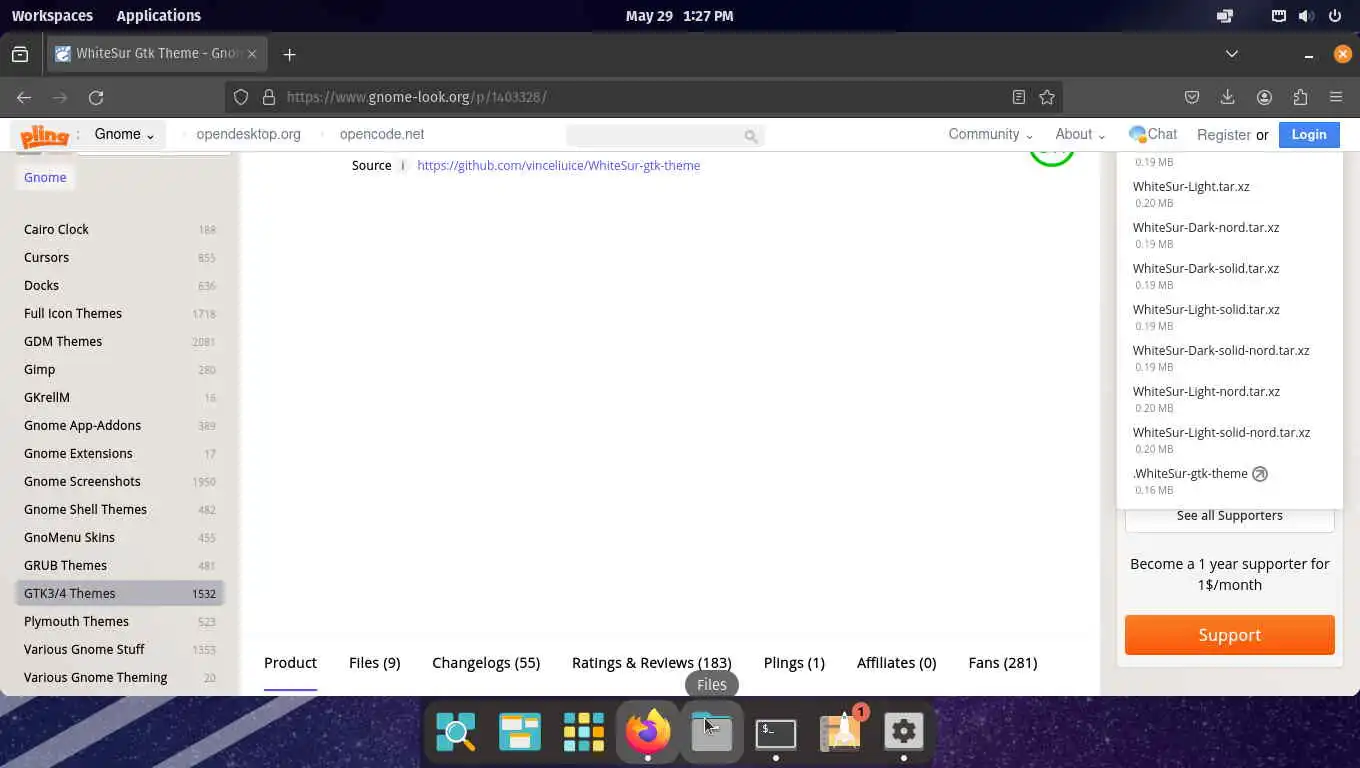This screenshot has height=768, width=1360.
Task: Click the Gnome category tag in sidebar
Action: (45, 177)
